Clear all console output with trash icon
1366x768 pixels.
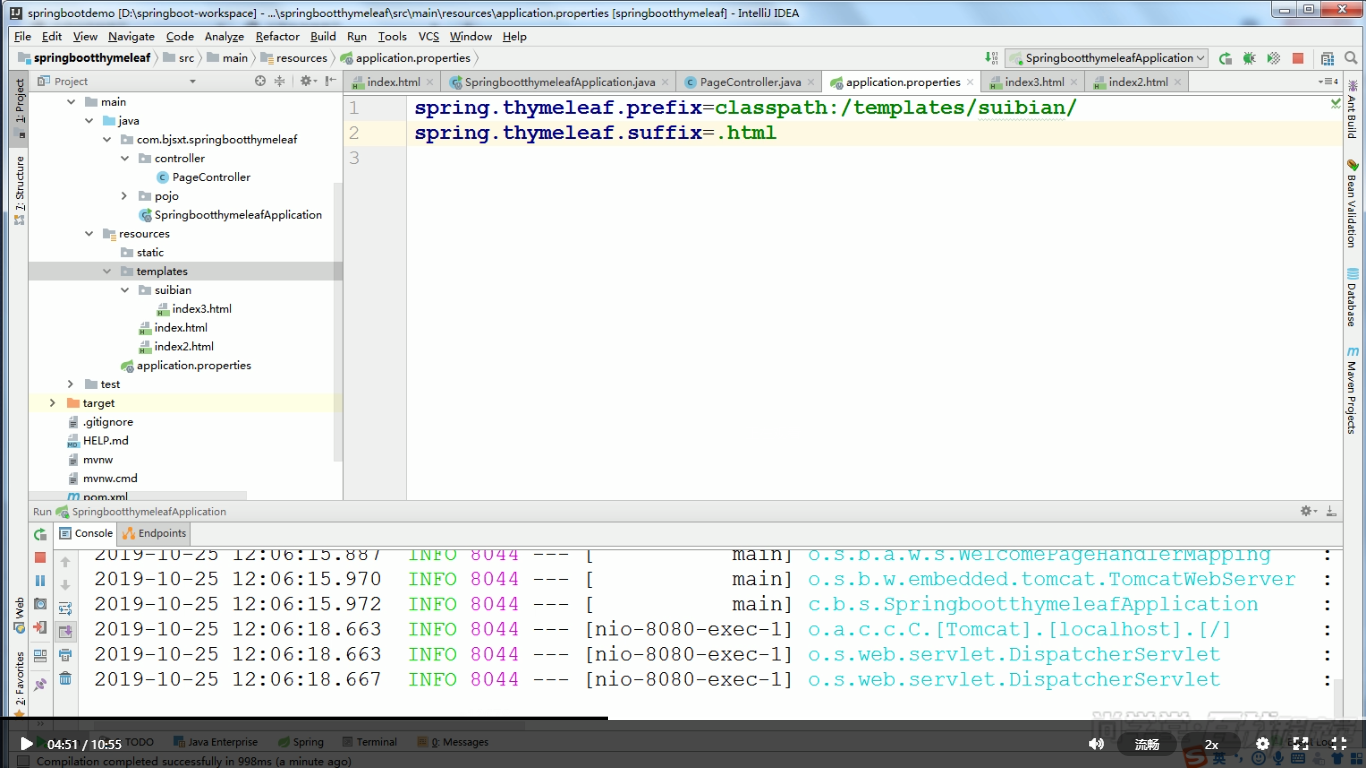pos(65,678)
